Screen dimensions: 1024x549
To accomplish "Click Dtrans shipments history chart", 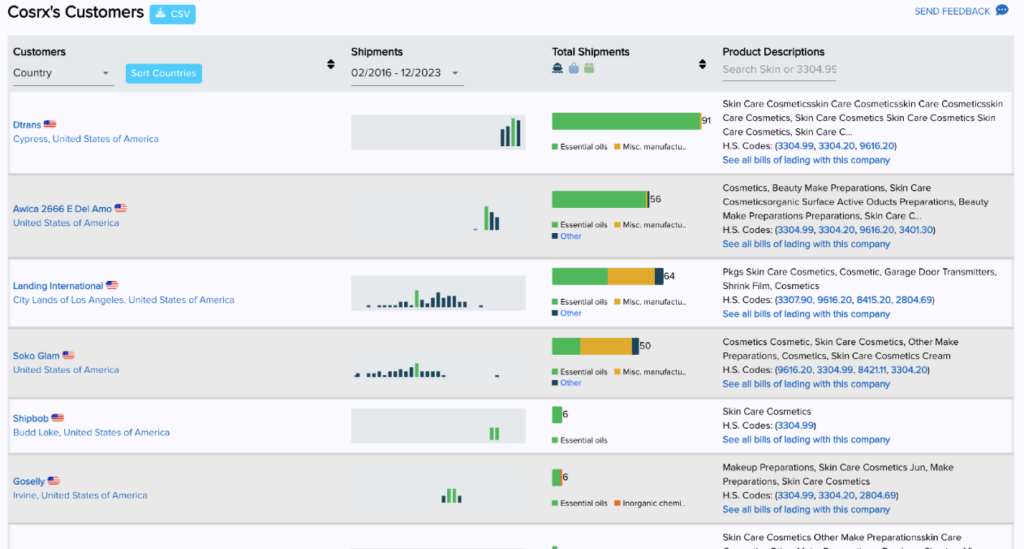I will [438, 133].
